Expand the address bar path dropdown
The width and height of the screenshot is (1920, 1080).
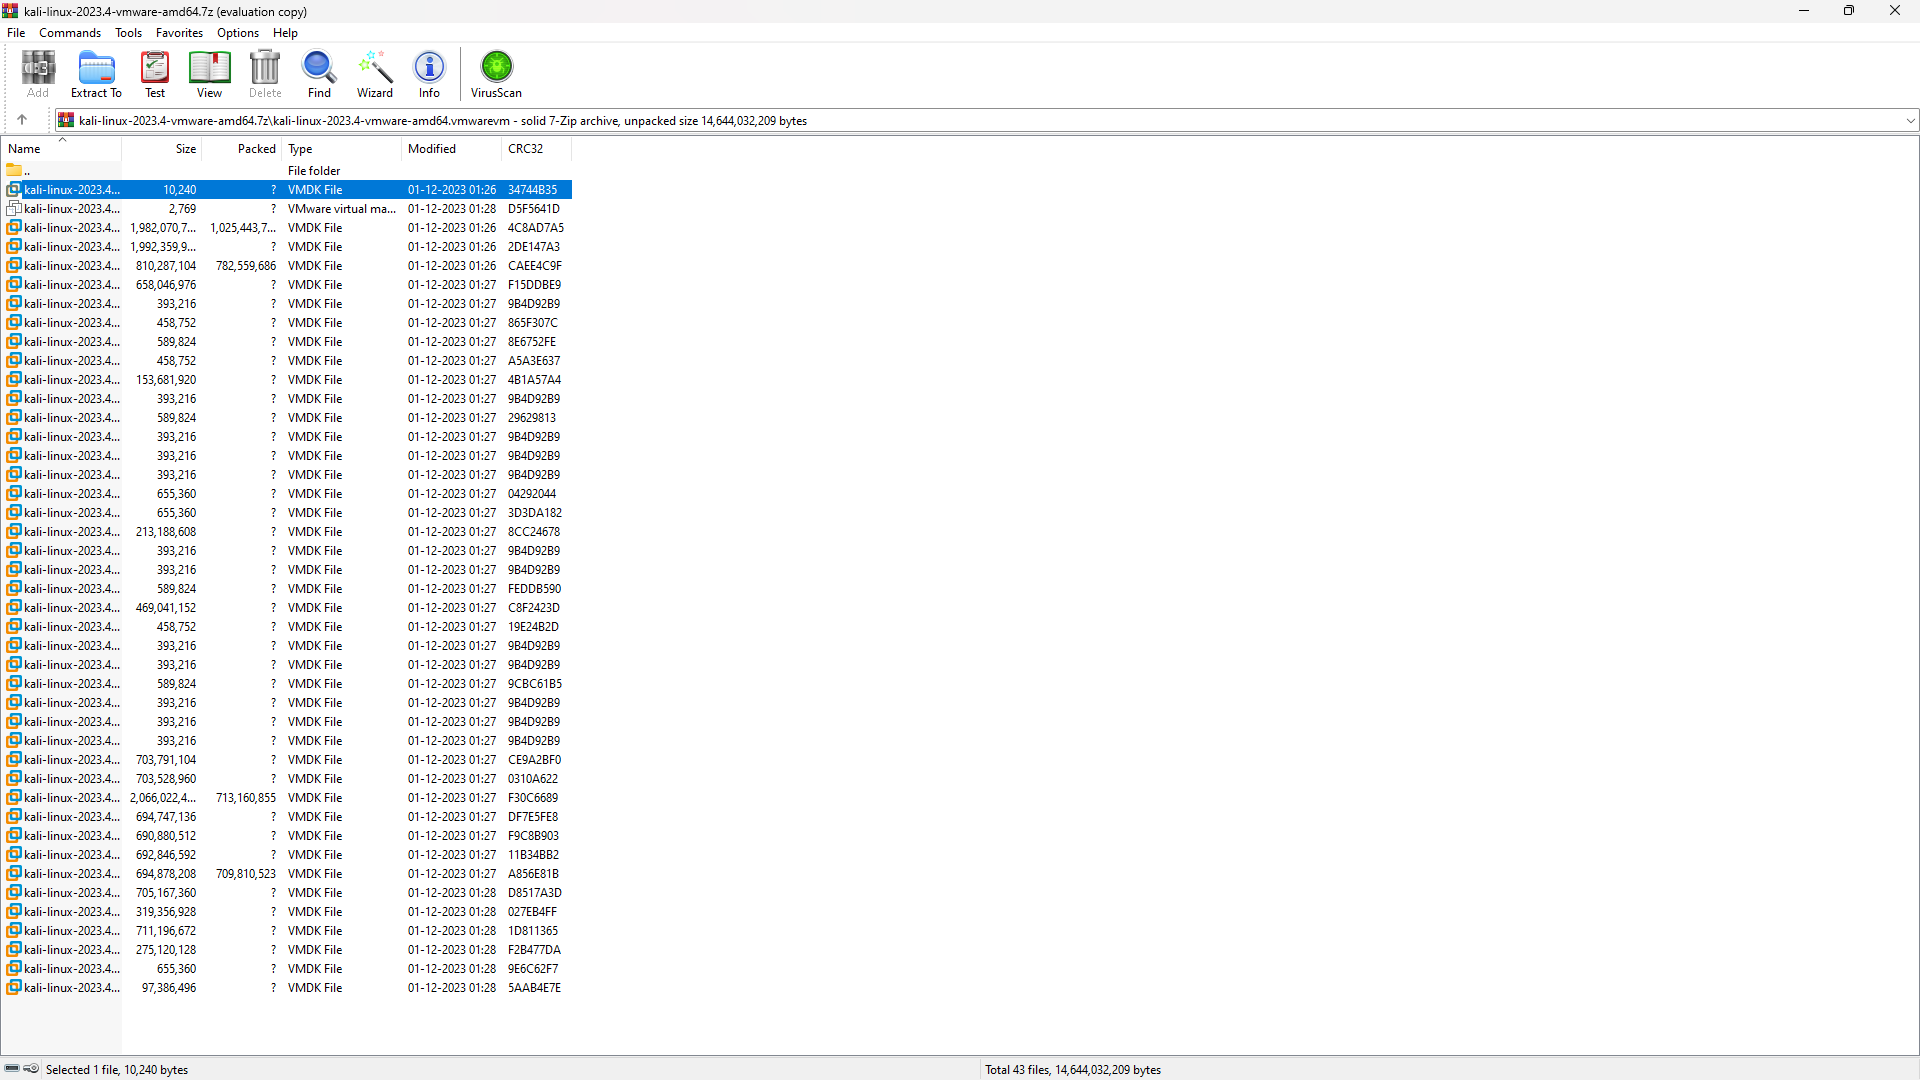click(1910, 120)
